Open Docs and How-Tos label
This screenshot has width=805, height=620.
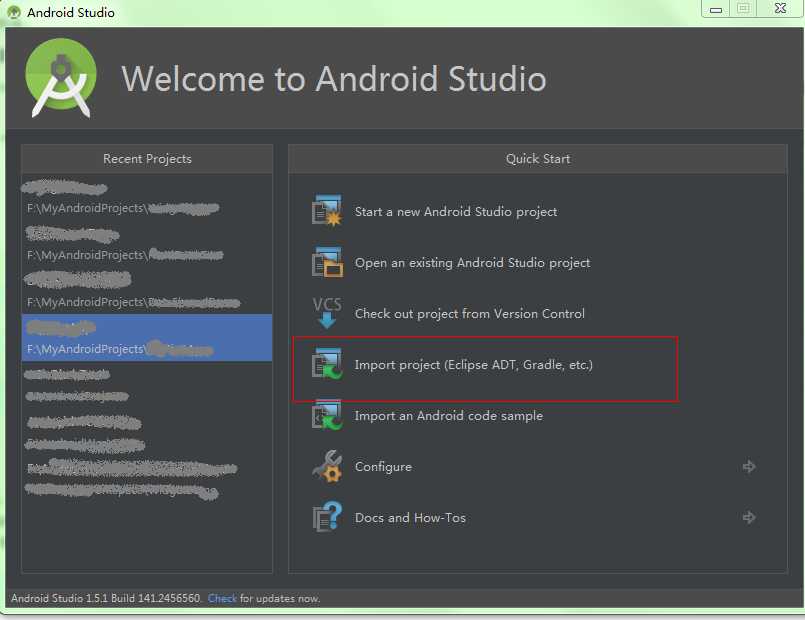[410, 517]
